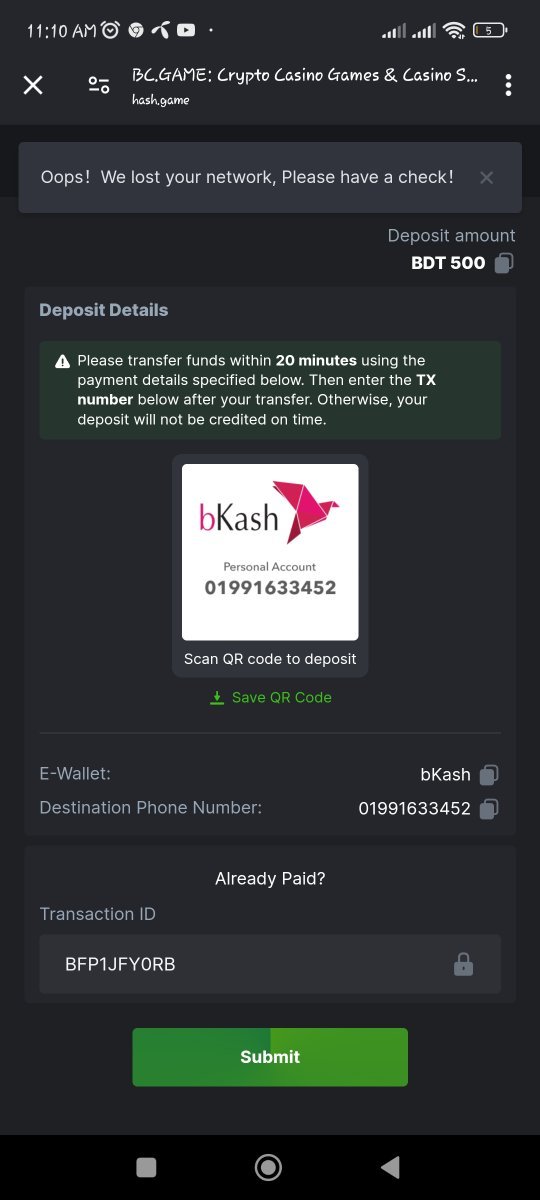Tap the lock icon in Transaction ID field
The width and height of the screenshot is (540, 1200).
click(463, 964)
